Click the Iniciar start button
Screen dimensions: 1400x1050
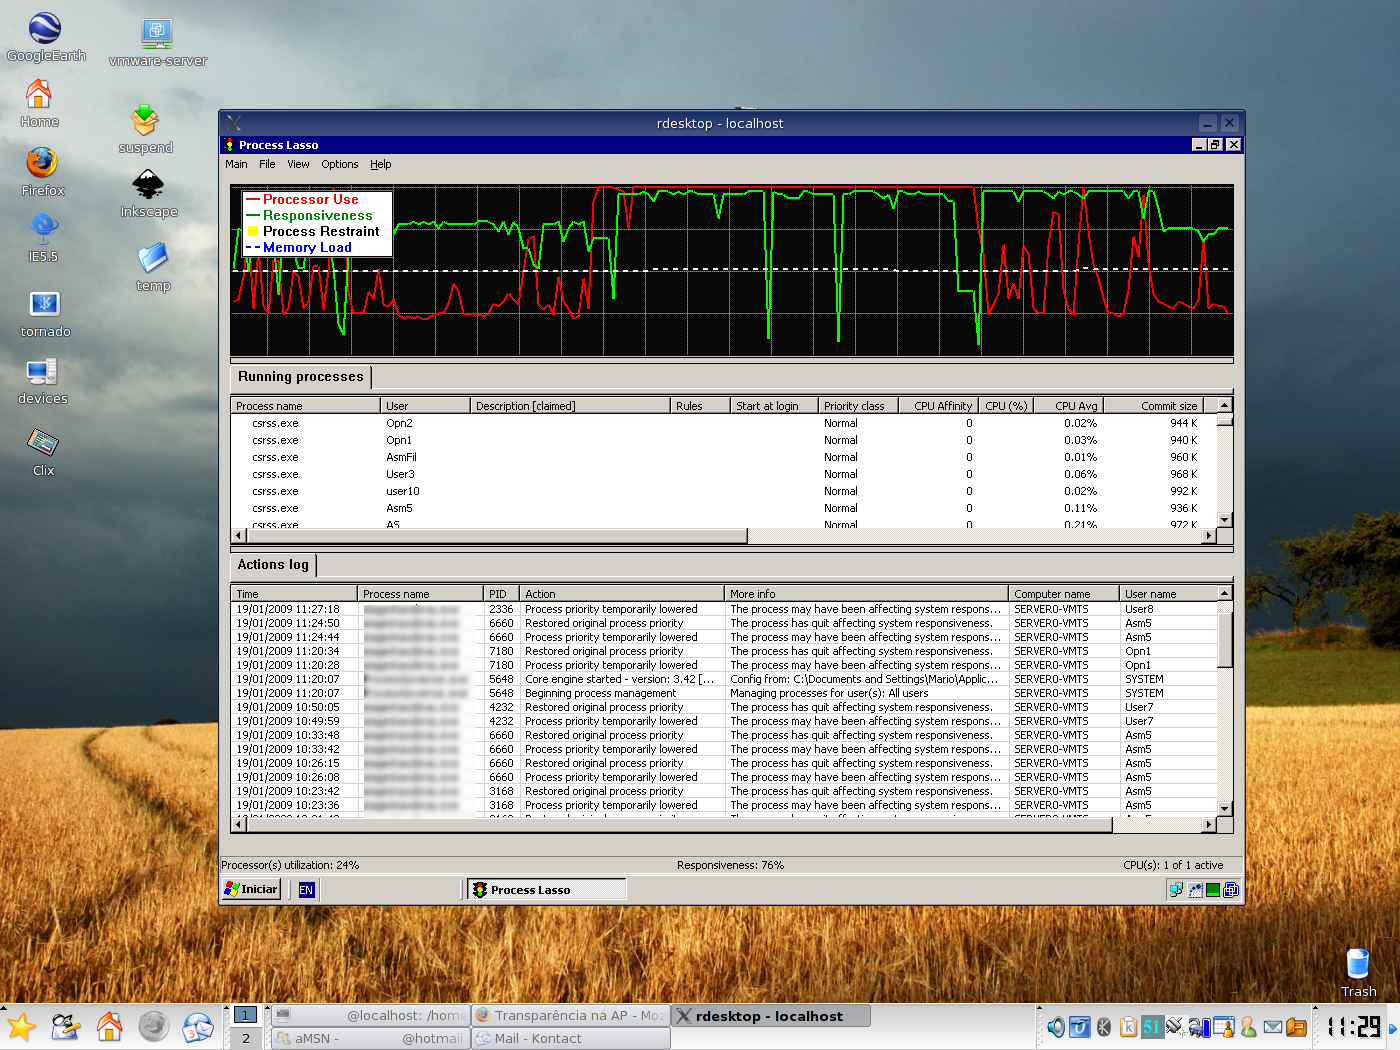tap(251, 889)
